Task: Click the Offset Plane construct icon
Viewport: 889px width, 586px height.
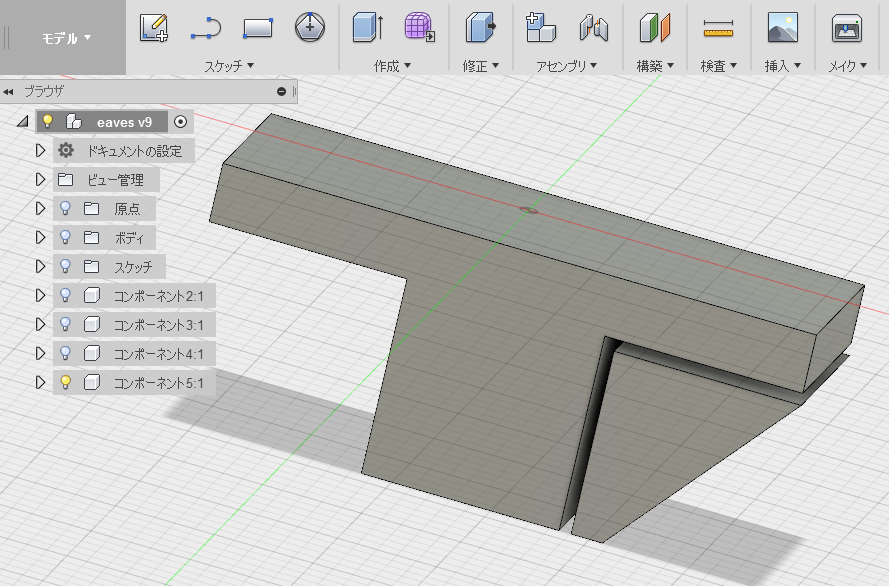Action: click(655, 28)
